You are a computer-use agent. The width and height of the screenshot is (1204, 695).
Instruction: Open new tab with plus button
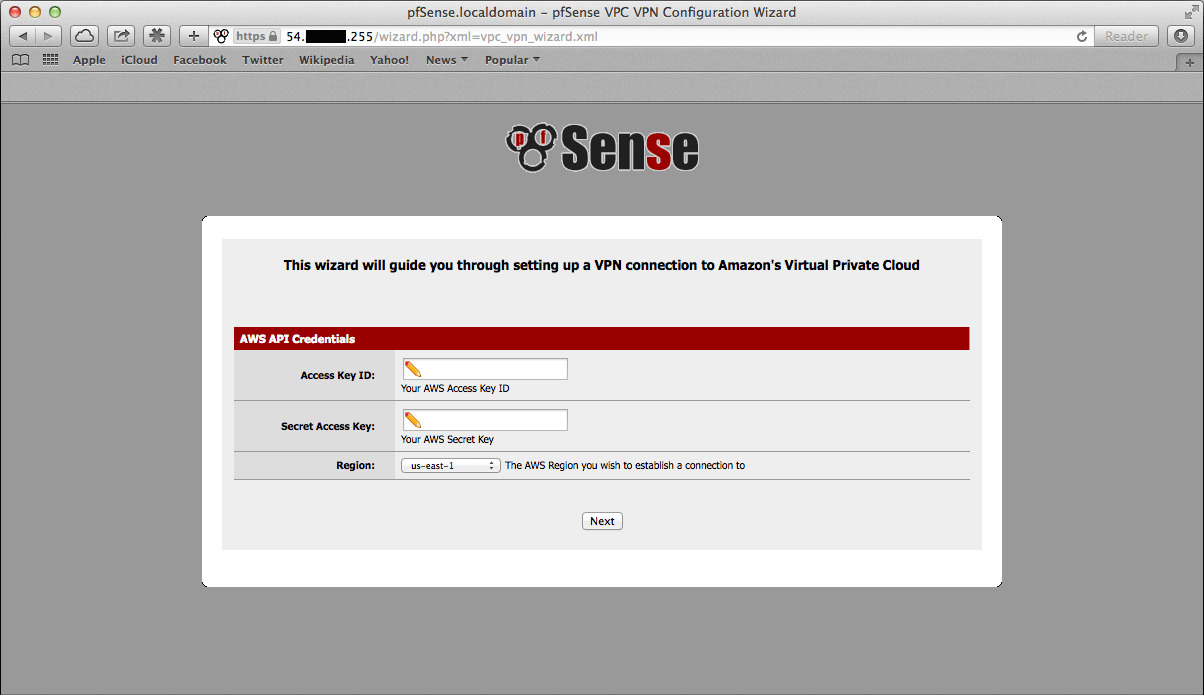(1189, 61)
